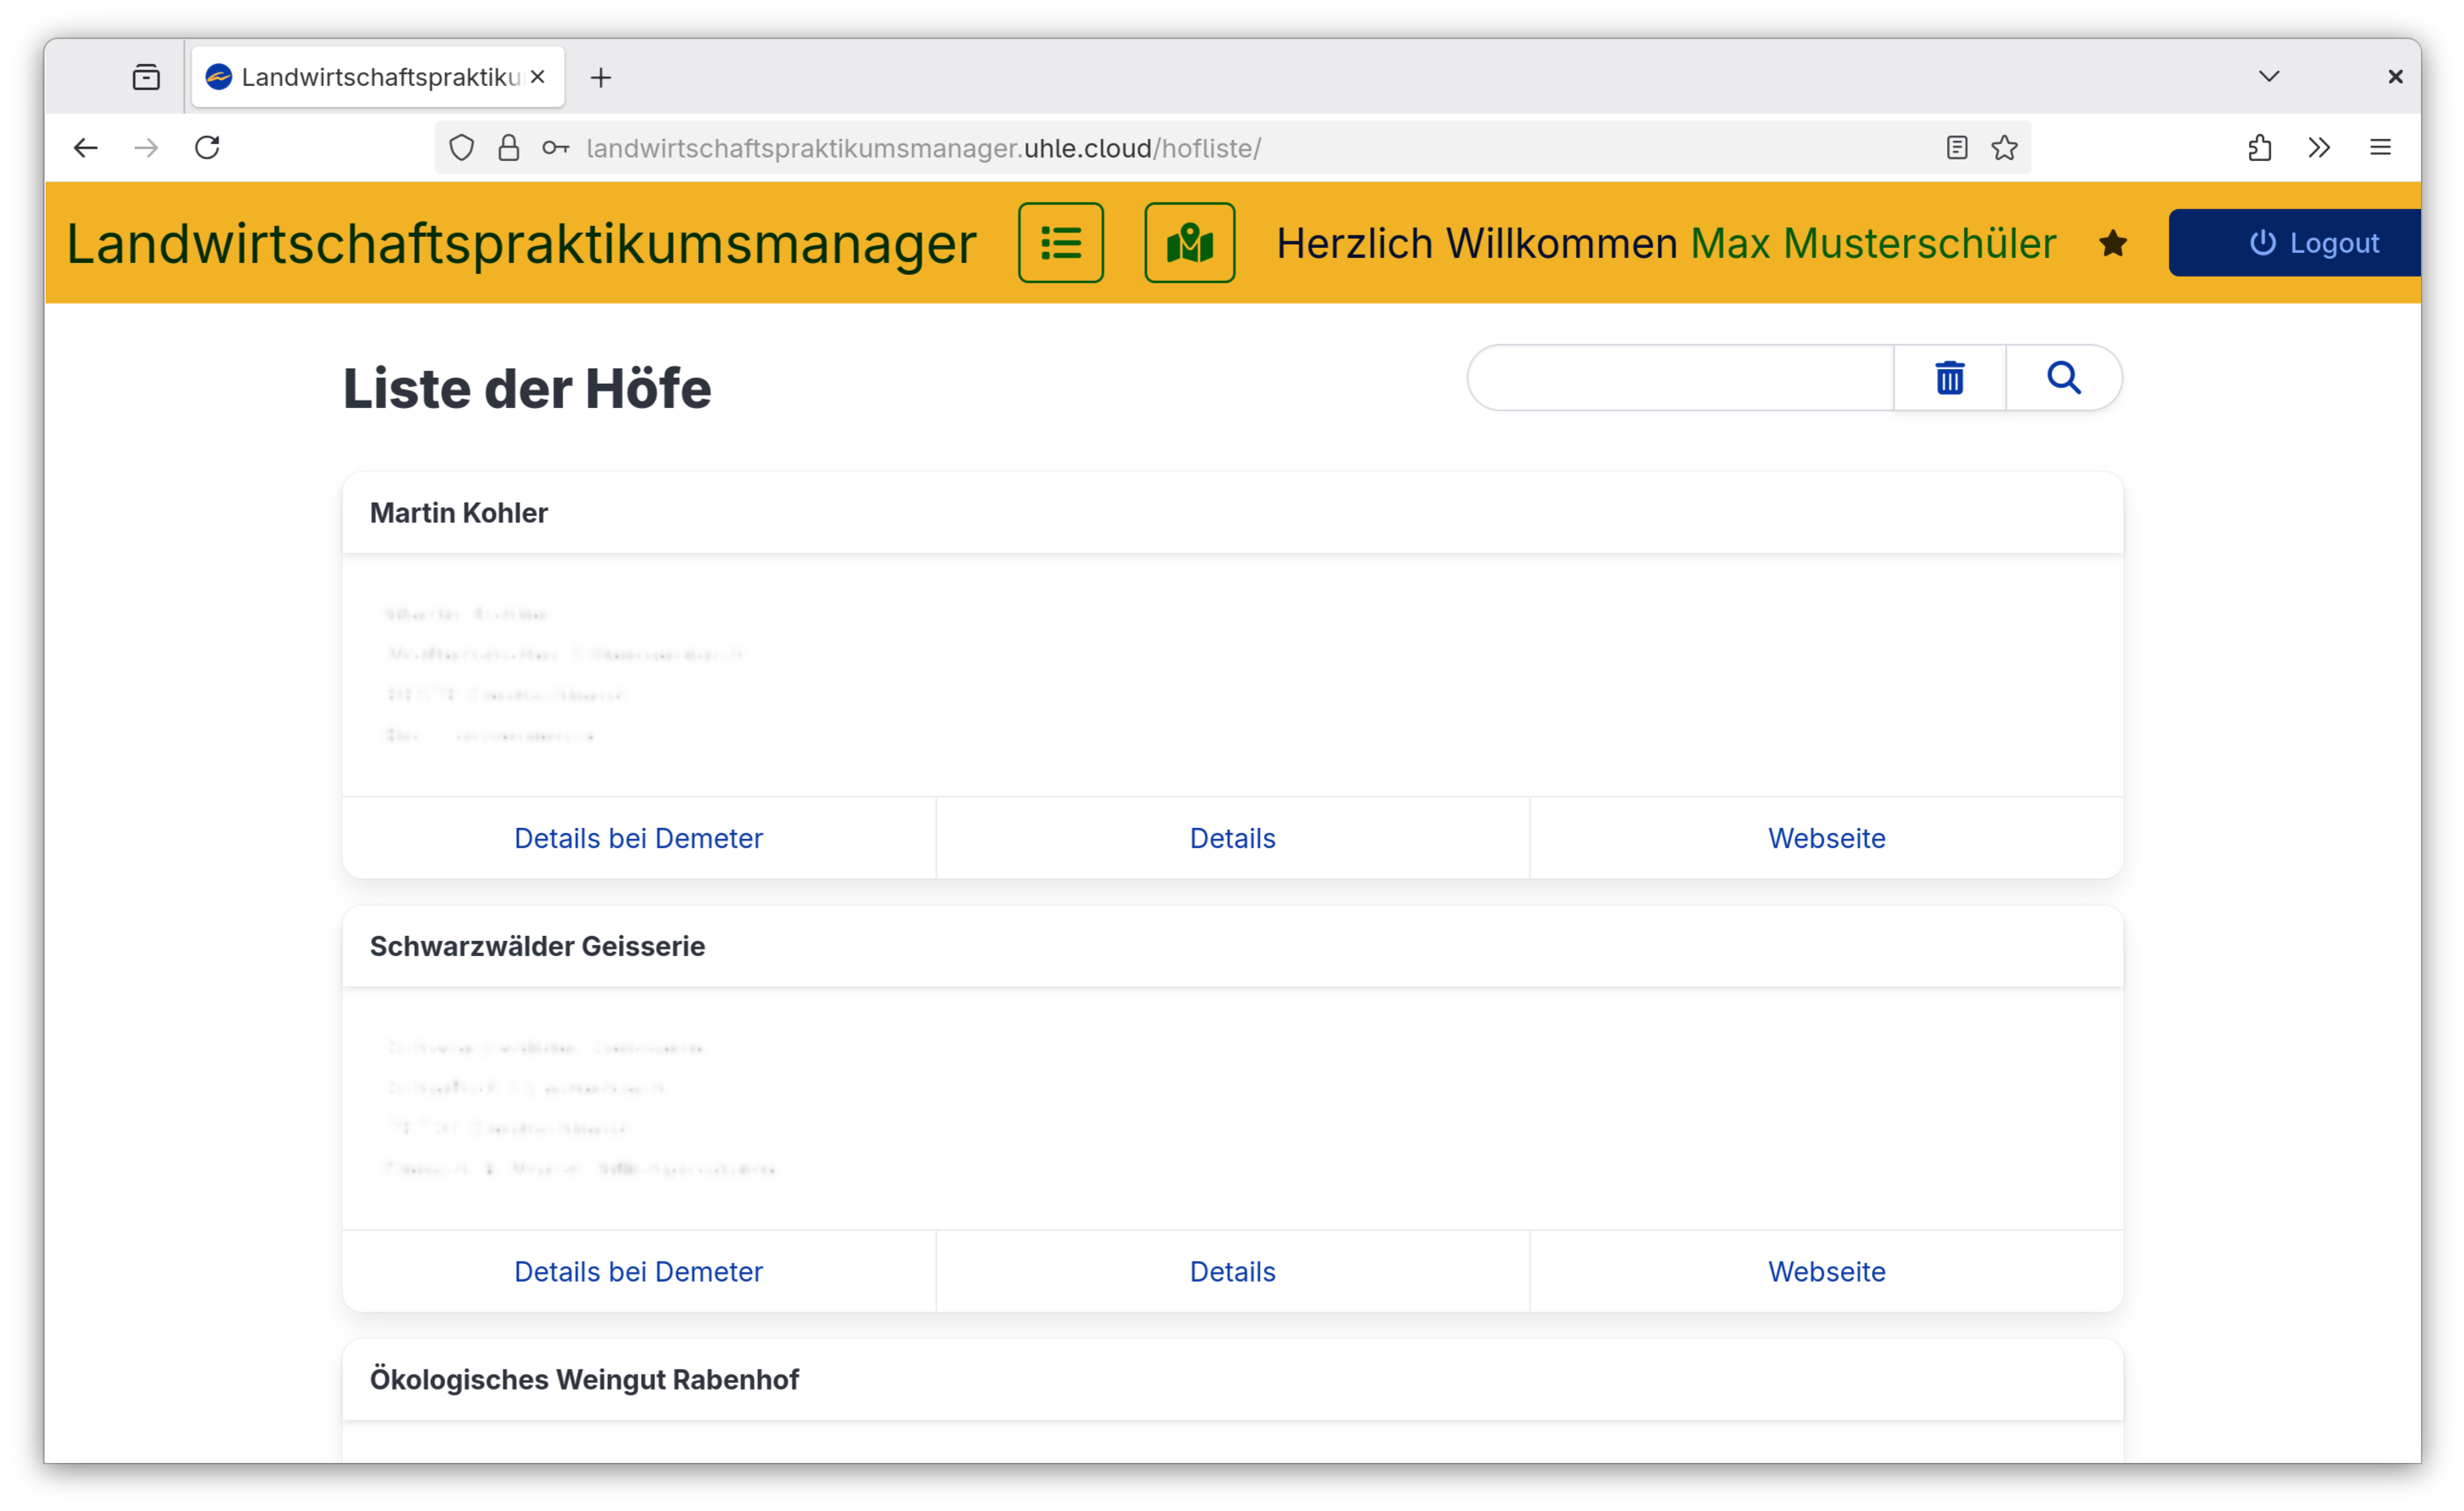Viewport: 2464px width, 1511px height.
Task: Start search with the magnifier icon
Action: [x=2063, y=378]
